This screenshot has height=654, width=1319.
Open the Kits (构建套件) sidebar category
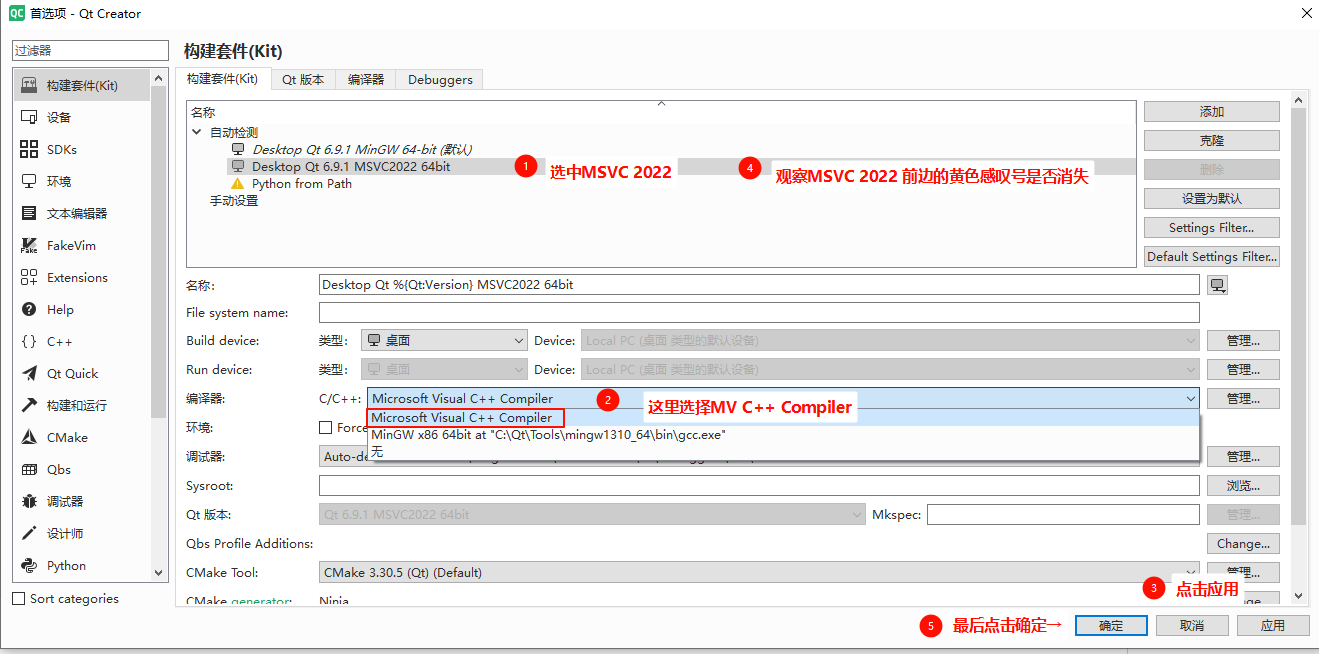point(83,85)
